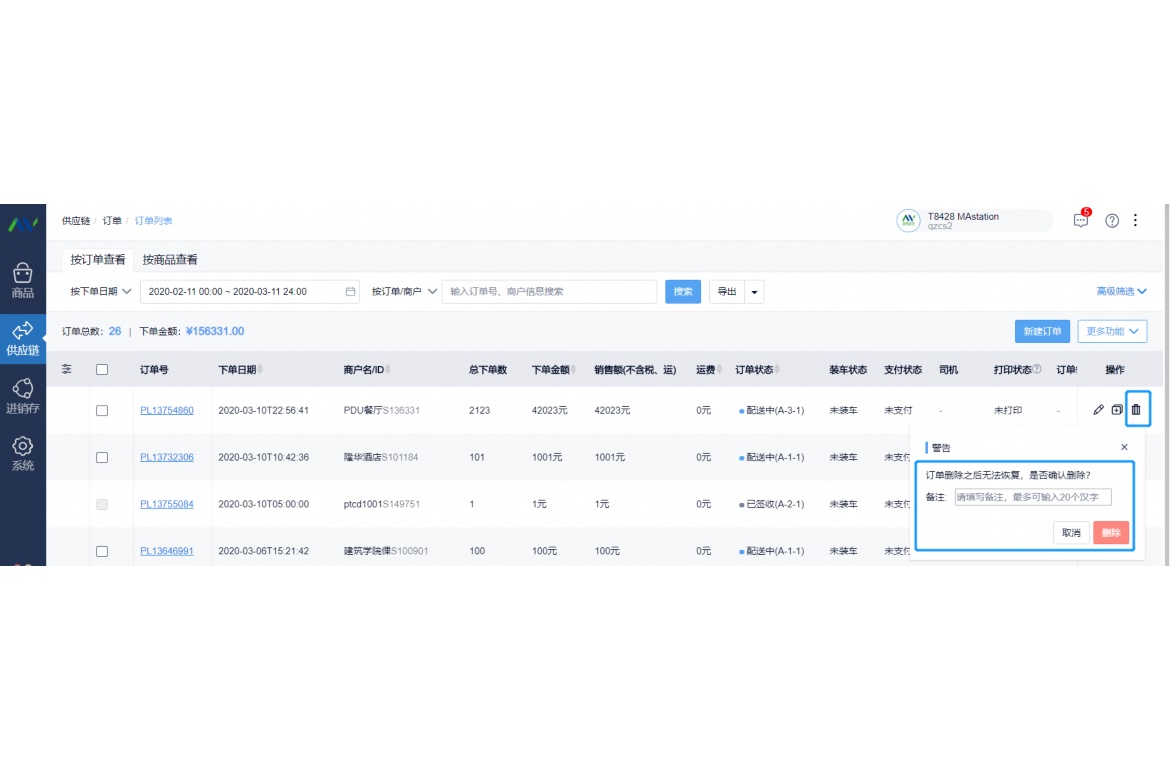Screen dimensions: 1170x770
Task: Toggle the select-all checkbox in table header
Action: coord(102,370)
